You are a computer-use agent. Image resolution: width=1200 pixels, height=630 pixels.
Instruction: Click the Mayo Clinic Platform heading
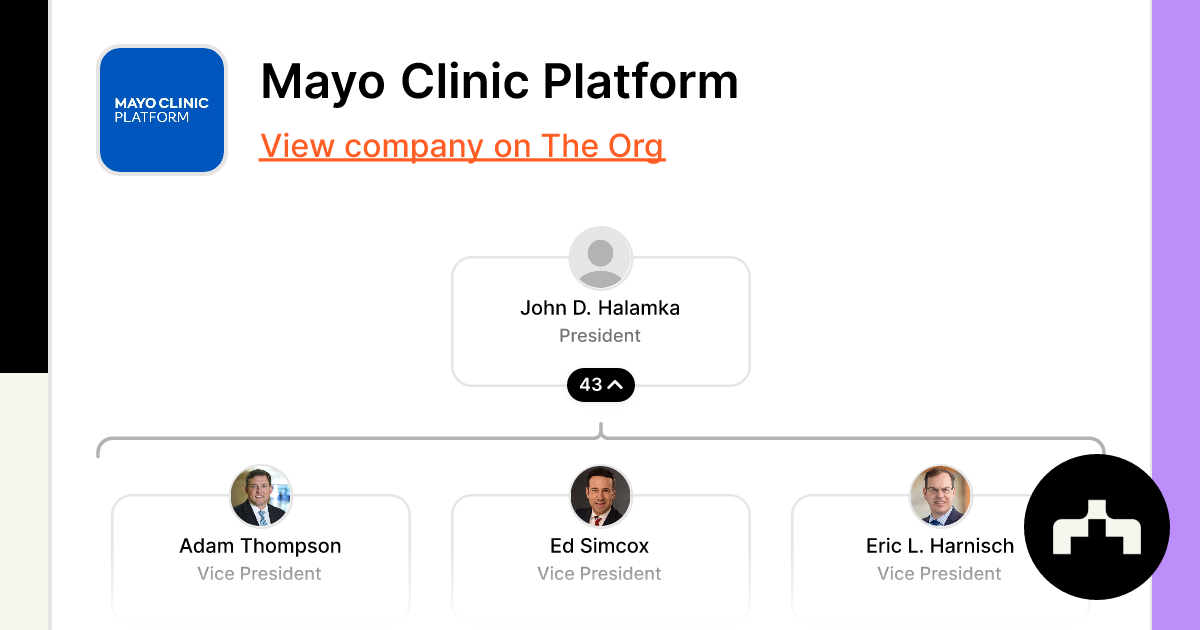pyautogui.click(x=499, y=81)
